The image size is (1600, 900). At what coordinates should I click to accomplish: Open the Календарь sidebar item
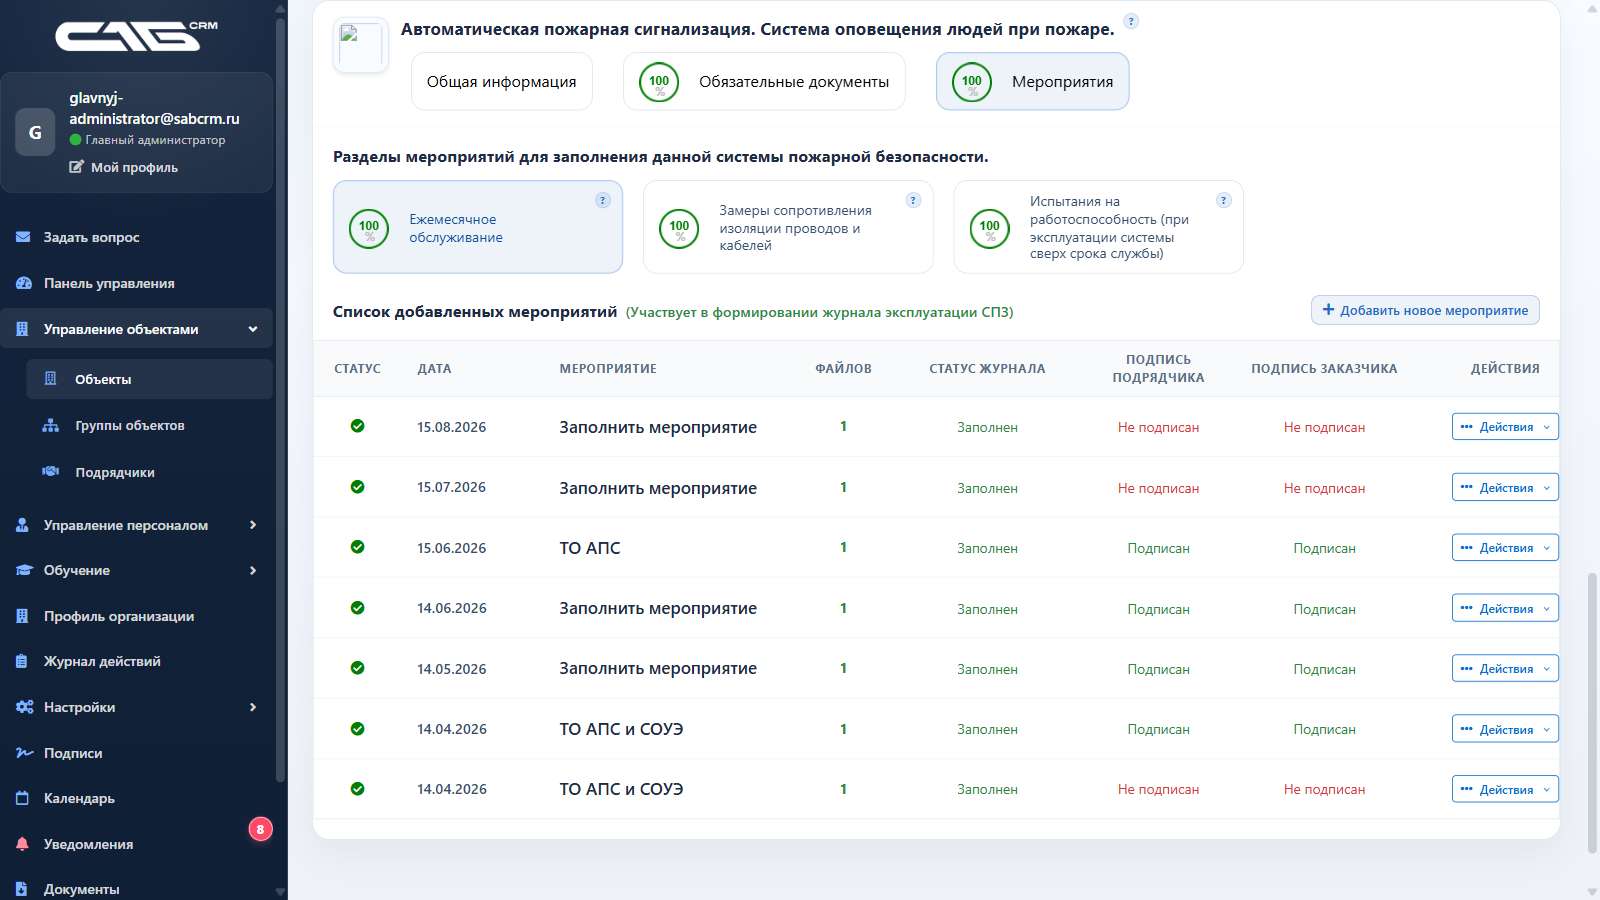[x=136, y=798]
